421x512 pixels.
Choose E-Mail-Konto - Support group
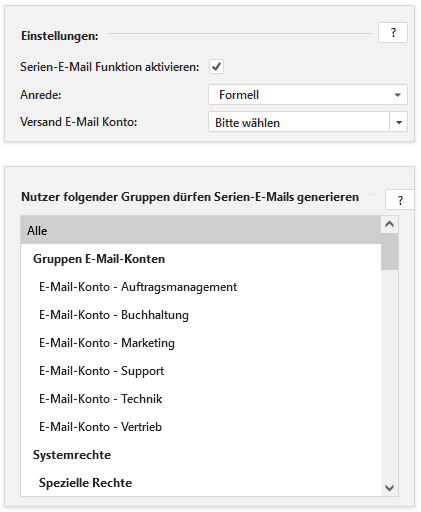click(201, 371)
